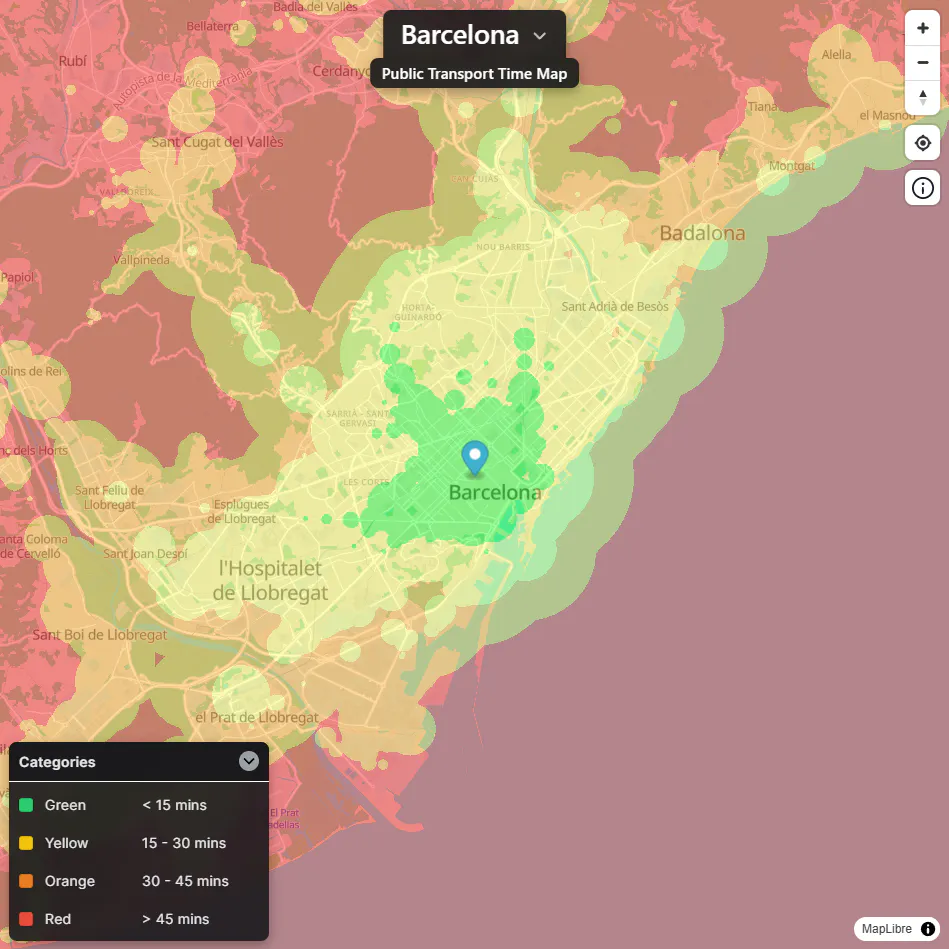Screen dimensions: 949x949
Task: Locate me with the geolocate button
Action: pyautogui.click(x=922, y=143)
